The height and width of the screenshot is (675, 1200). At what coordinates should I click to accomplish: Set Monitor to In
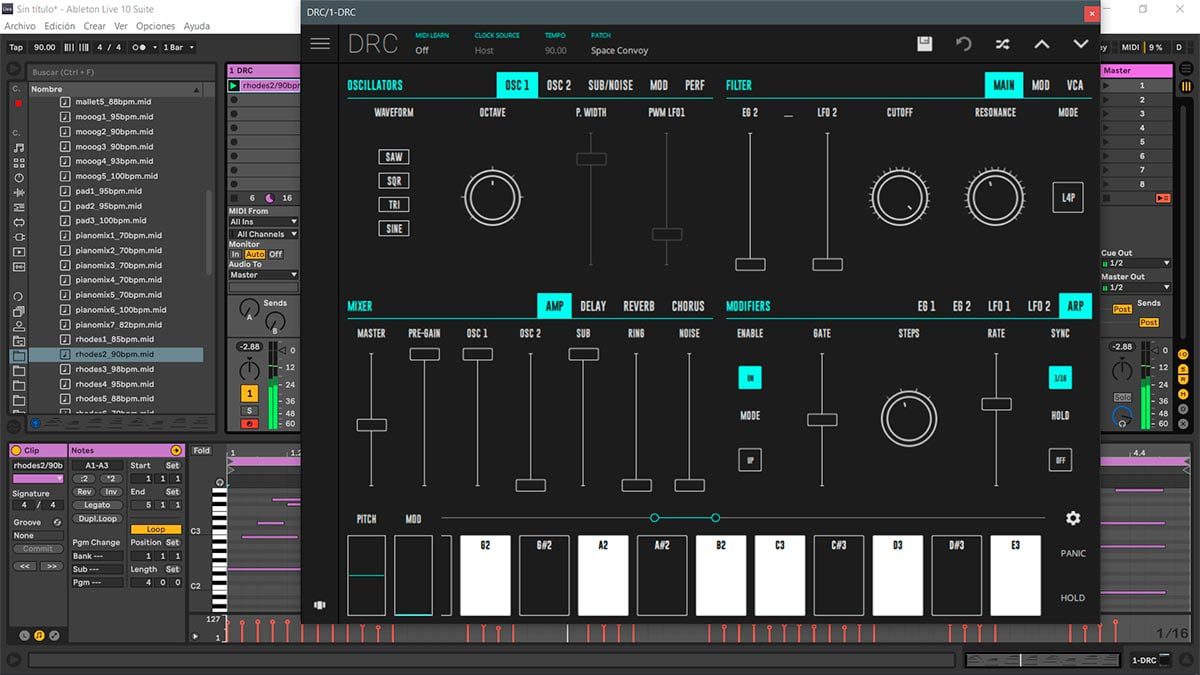coord(236,254)
